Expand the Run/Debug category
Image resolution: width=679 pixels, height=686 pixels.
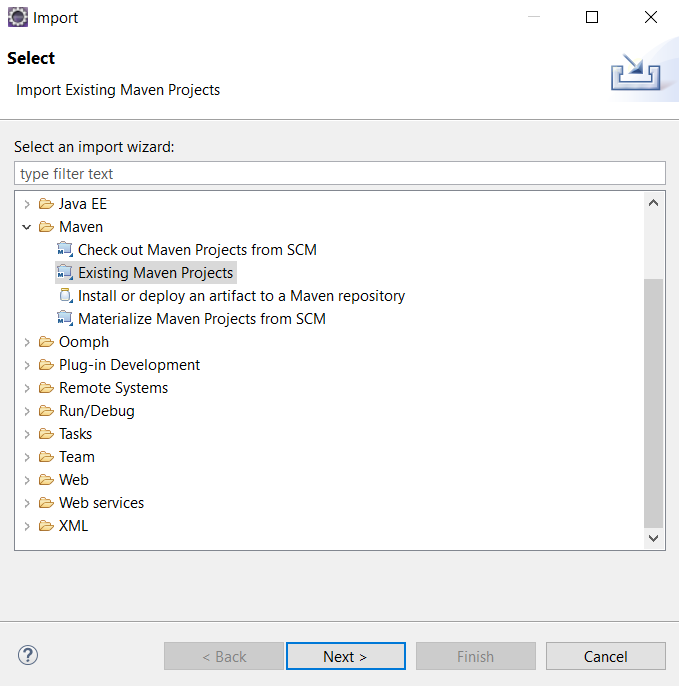point(27,411)
